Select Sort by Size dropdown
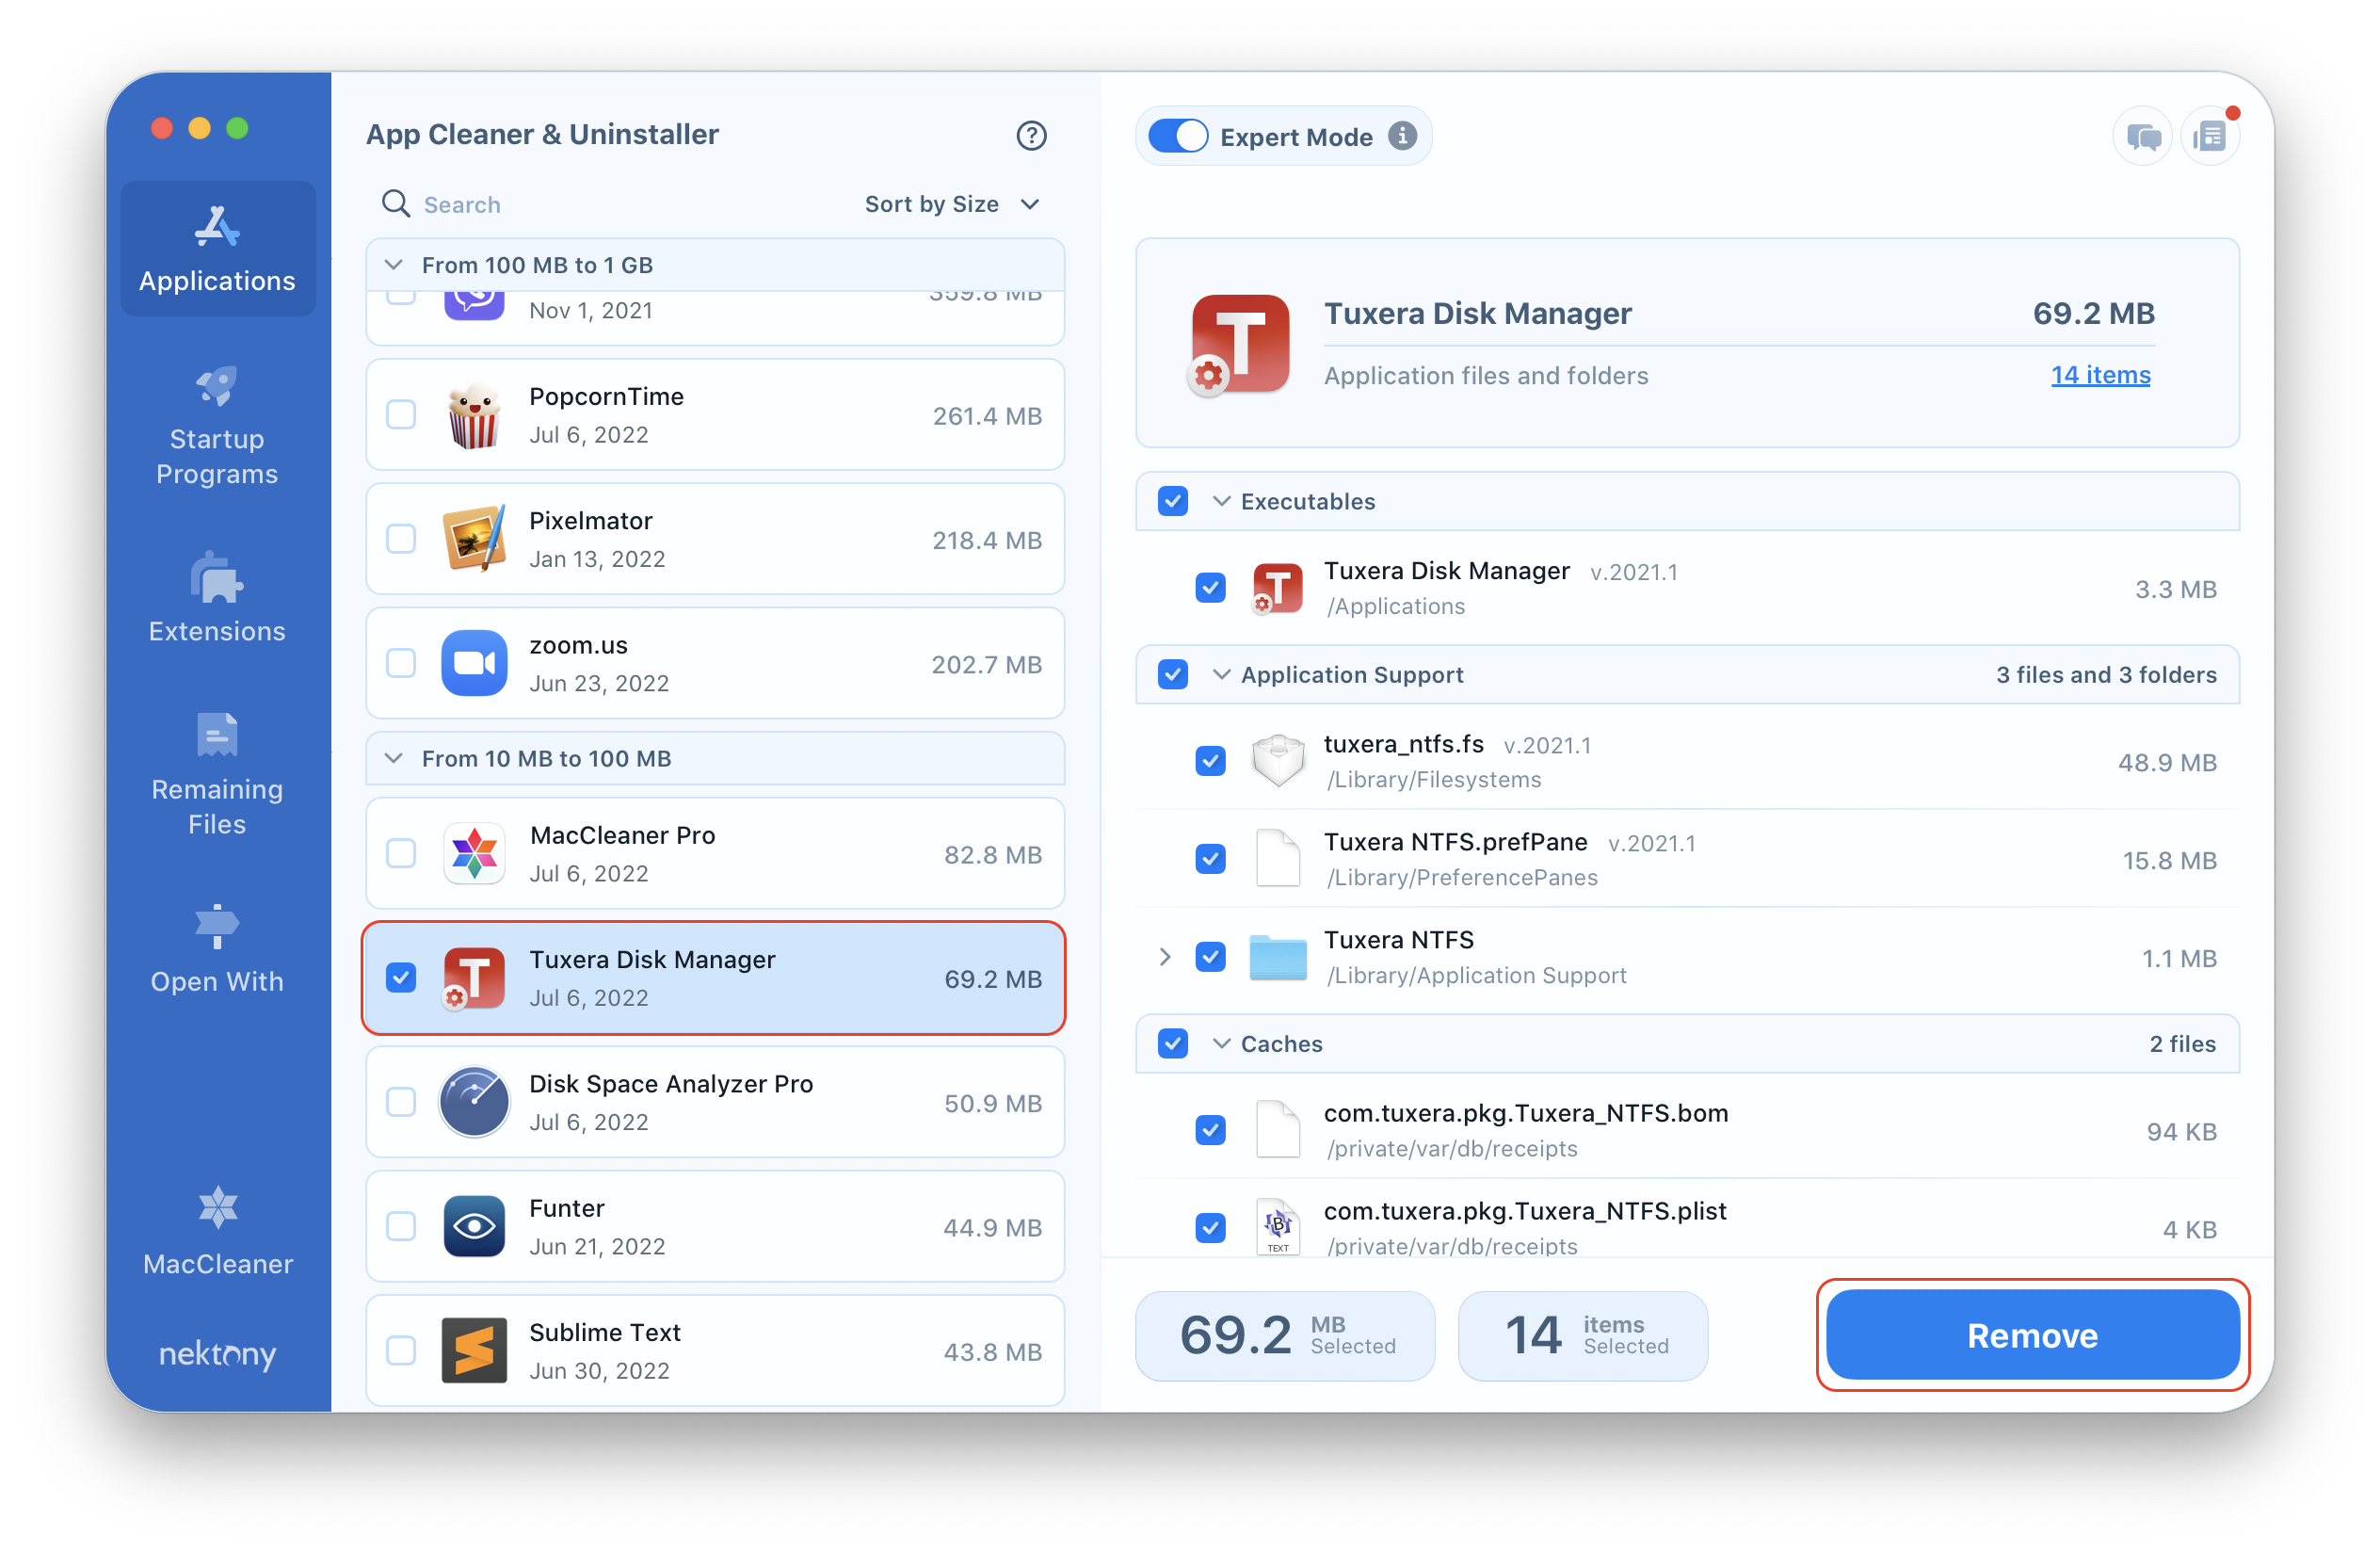The height and width of the screenshot is (1552, 2380). [x=953, y=203]
